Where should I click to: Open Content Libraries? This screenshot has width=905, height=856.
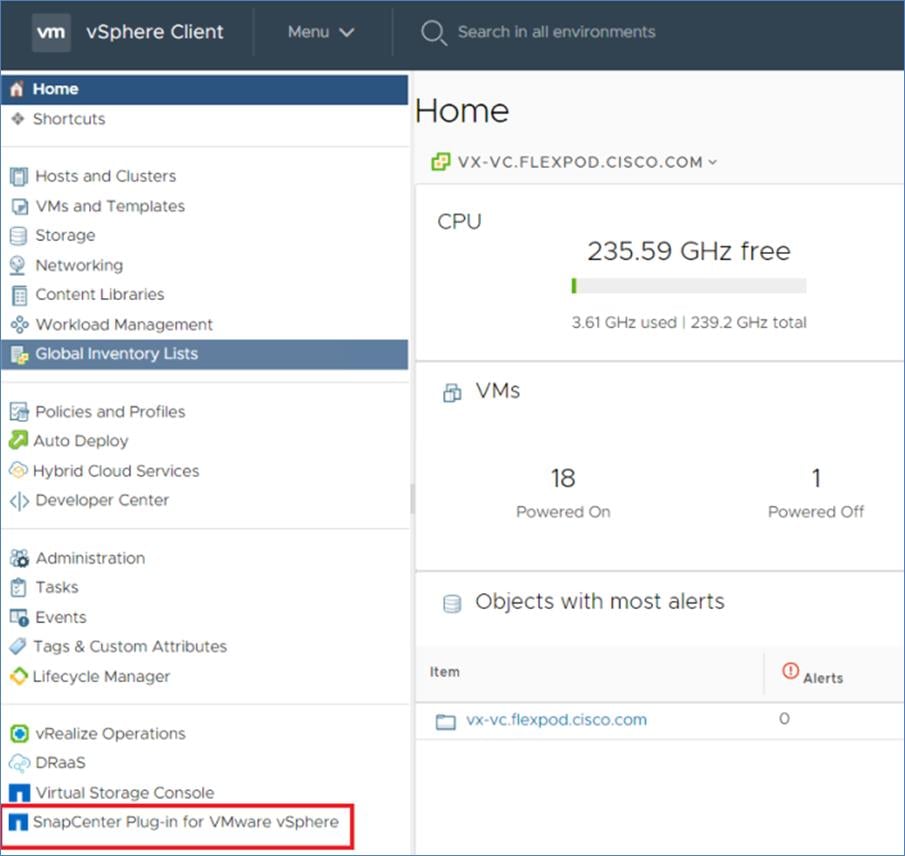tap(100, 294)
